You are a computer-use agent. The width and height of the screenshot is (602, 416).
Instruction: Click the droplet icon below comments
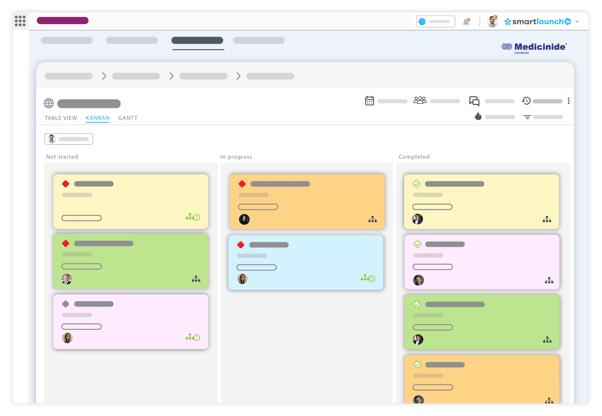click(478, 116)
